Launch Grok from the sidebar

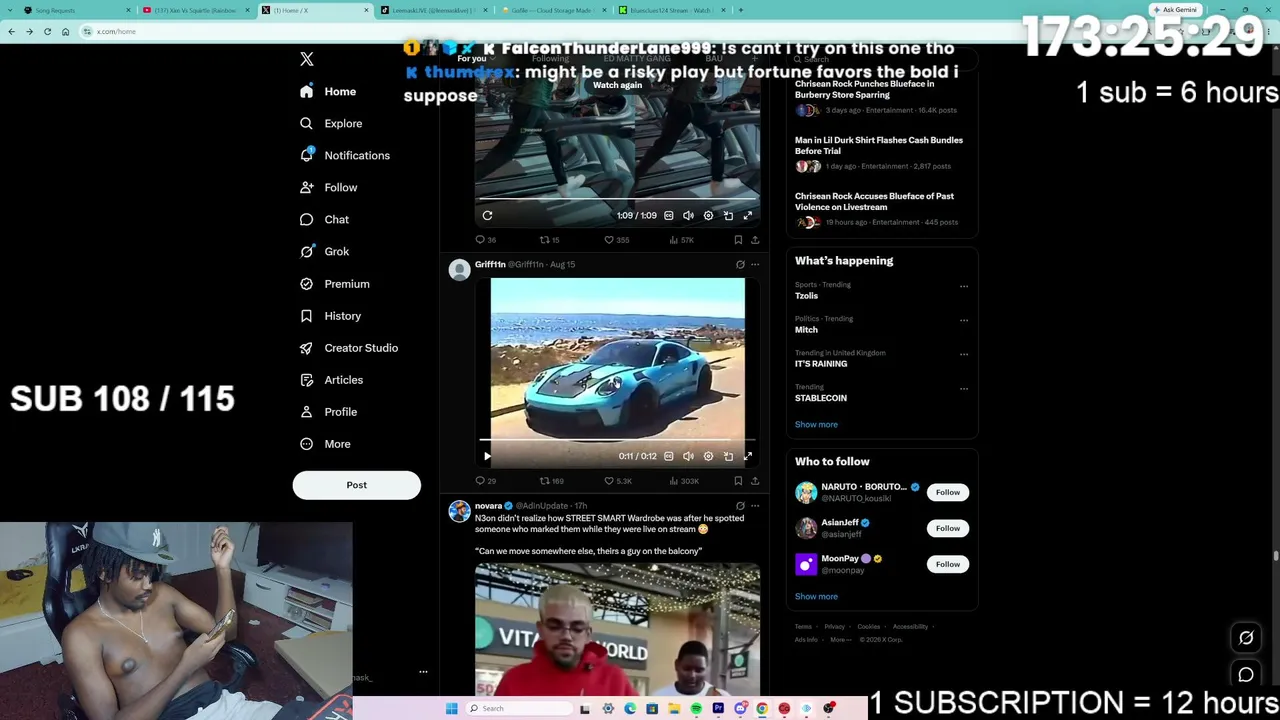tap(324, 251)
